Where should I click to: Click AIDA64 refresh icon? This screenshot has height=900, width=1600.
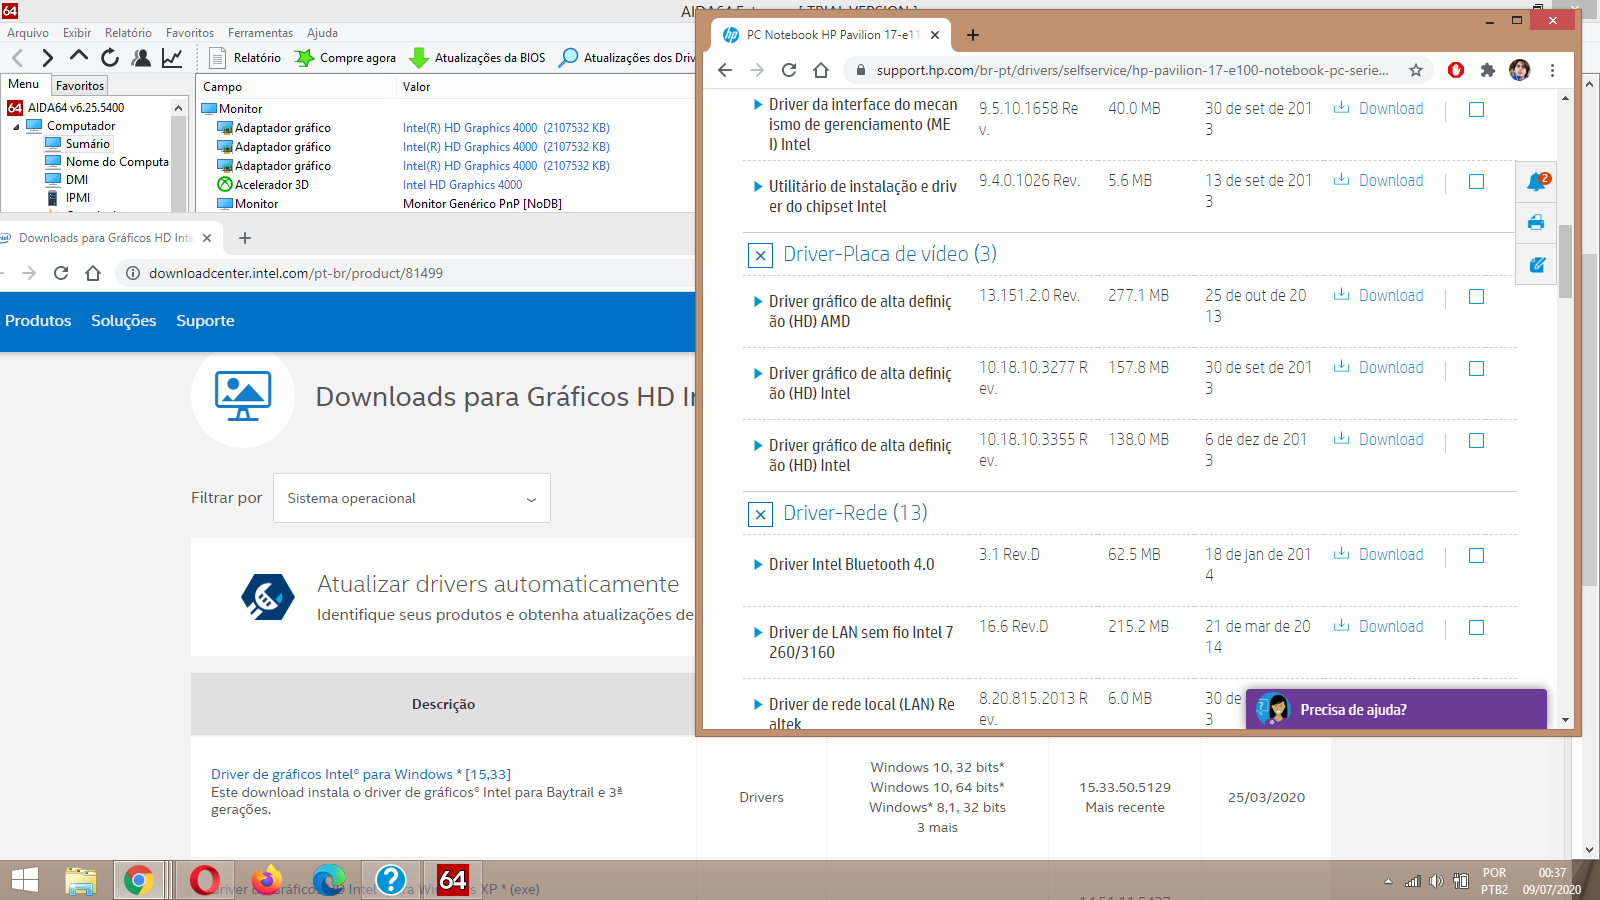click(x=110, y=58)
